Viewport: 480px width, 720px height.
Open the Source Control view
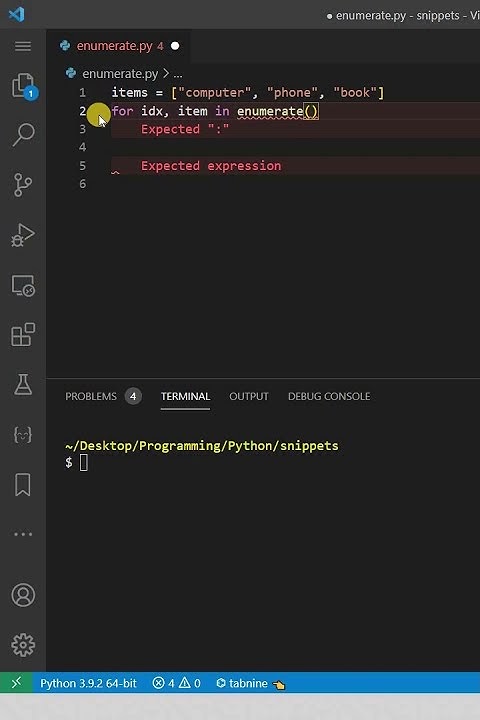[23, 185]
